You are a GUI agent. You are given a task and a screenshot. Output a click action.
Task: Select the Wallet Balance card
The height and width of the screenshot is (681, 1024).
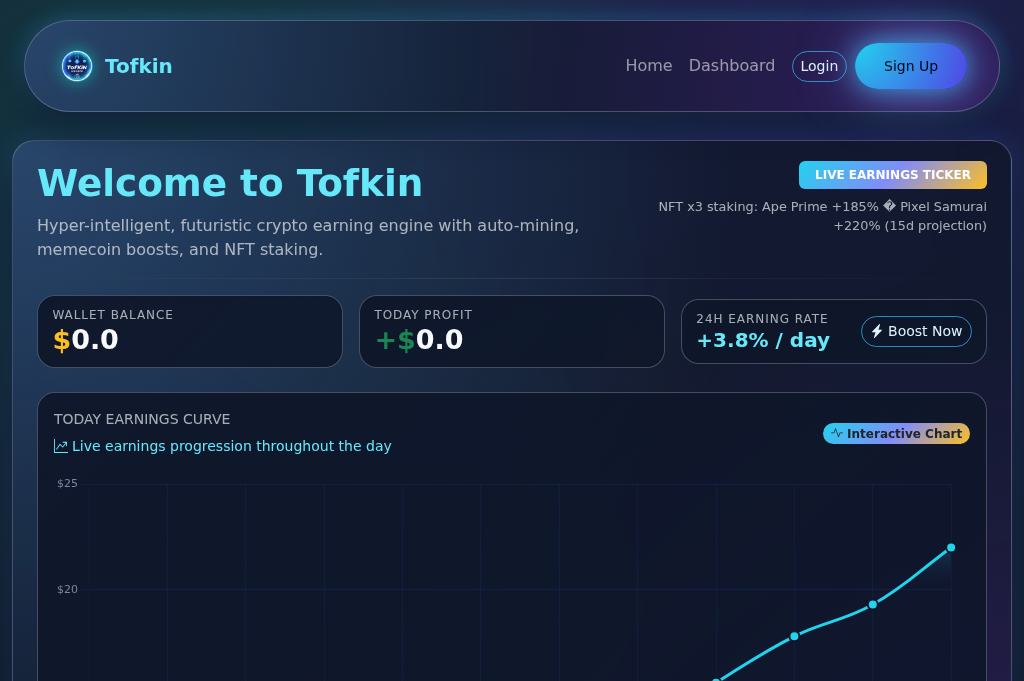tap(190, 331)
